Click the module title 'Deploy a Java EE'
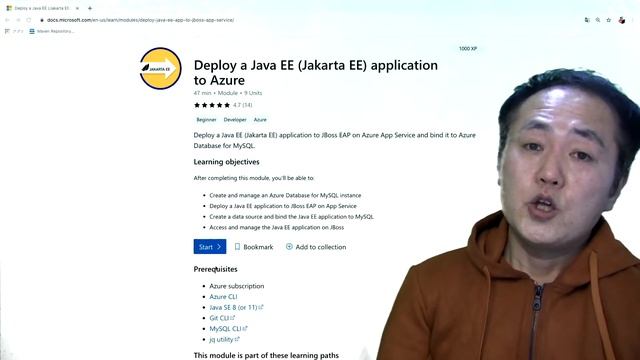The image size is (640, 360). [316, 72]
